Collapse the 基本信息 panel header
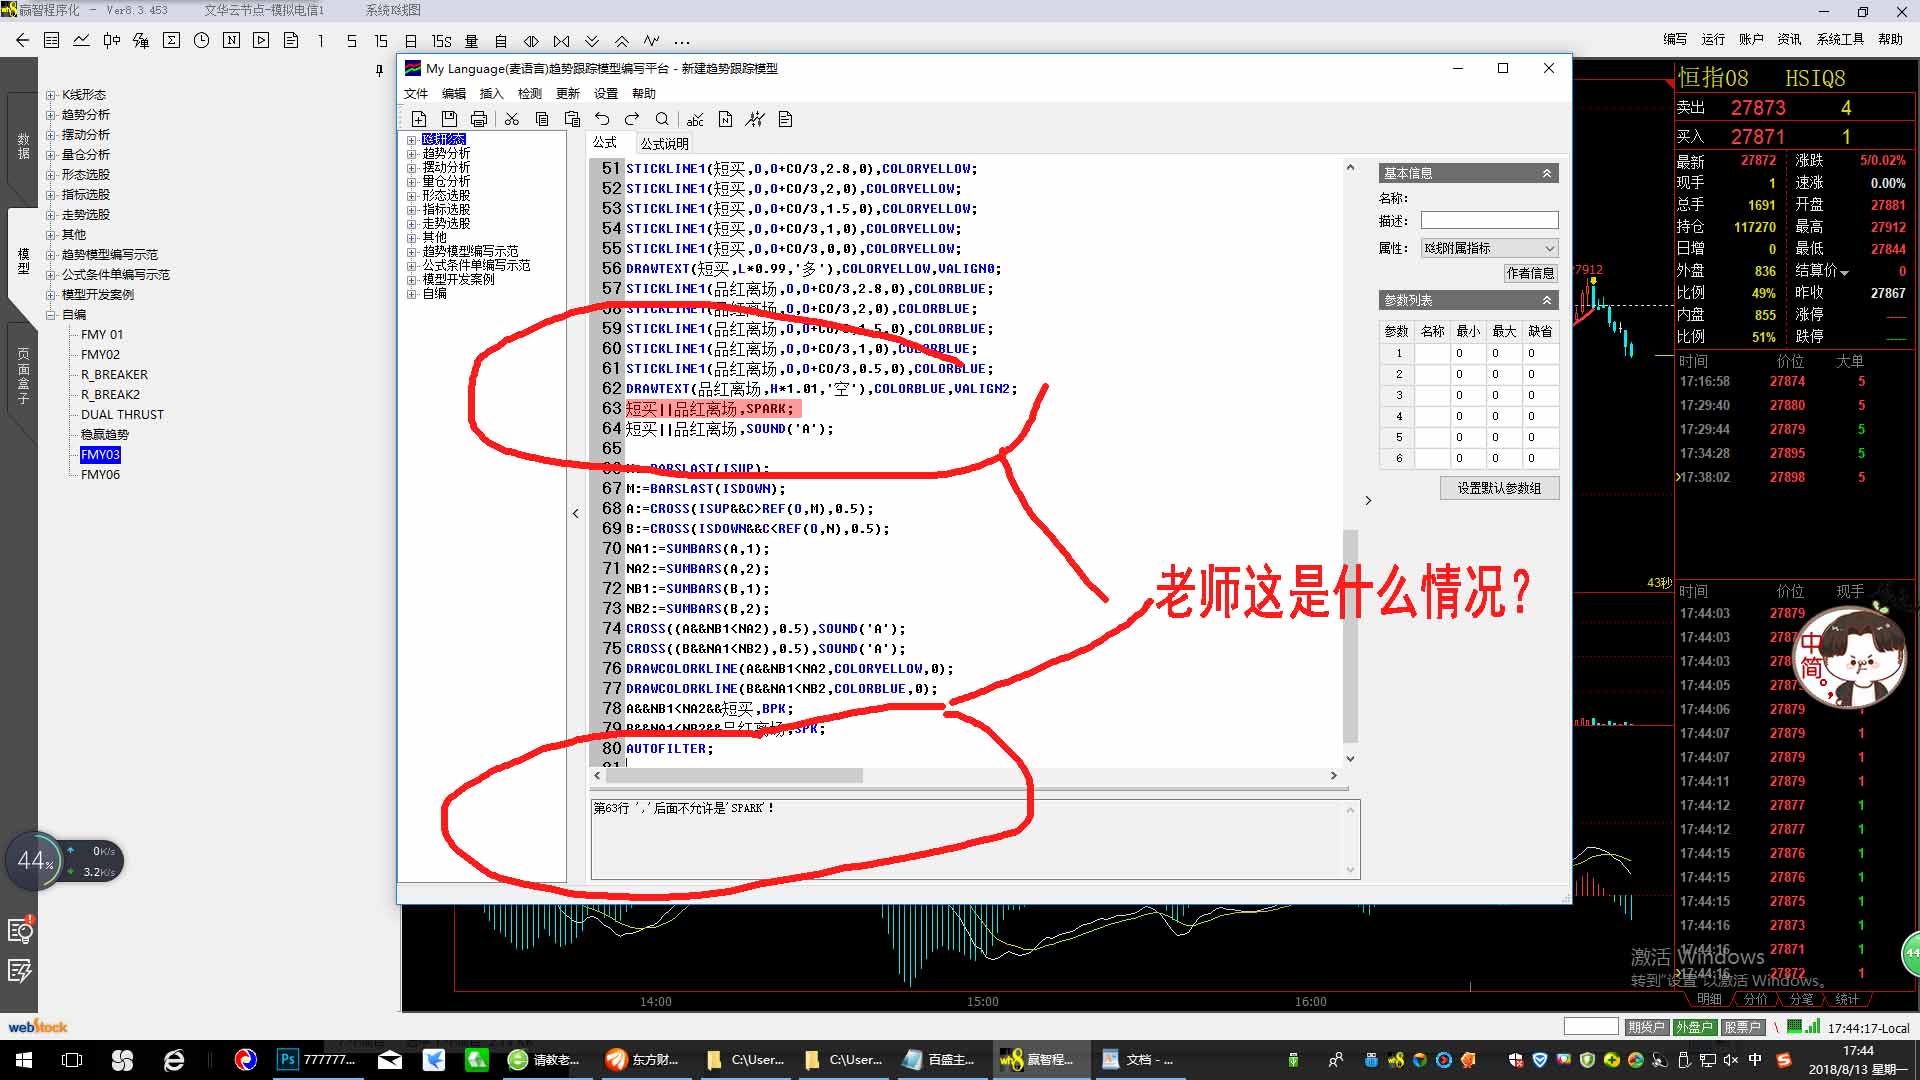 click(1546, 173)
